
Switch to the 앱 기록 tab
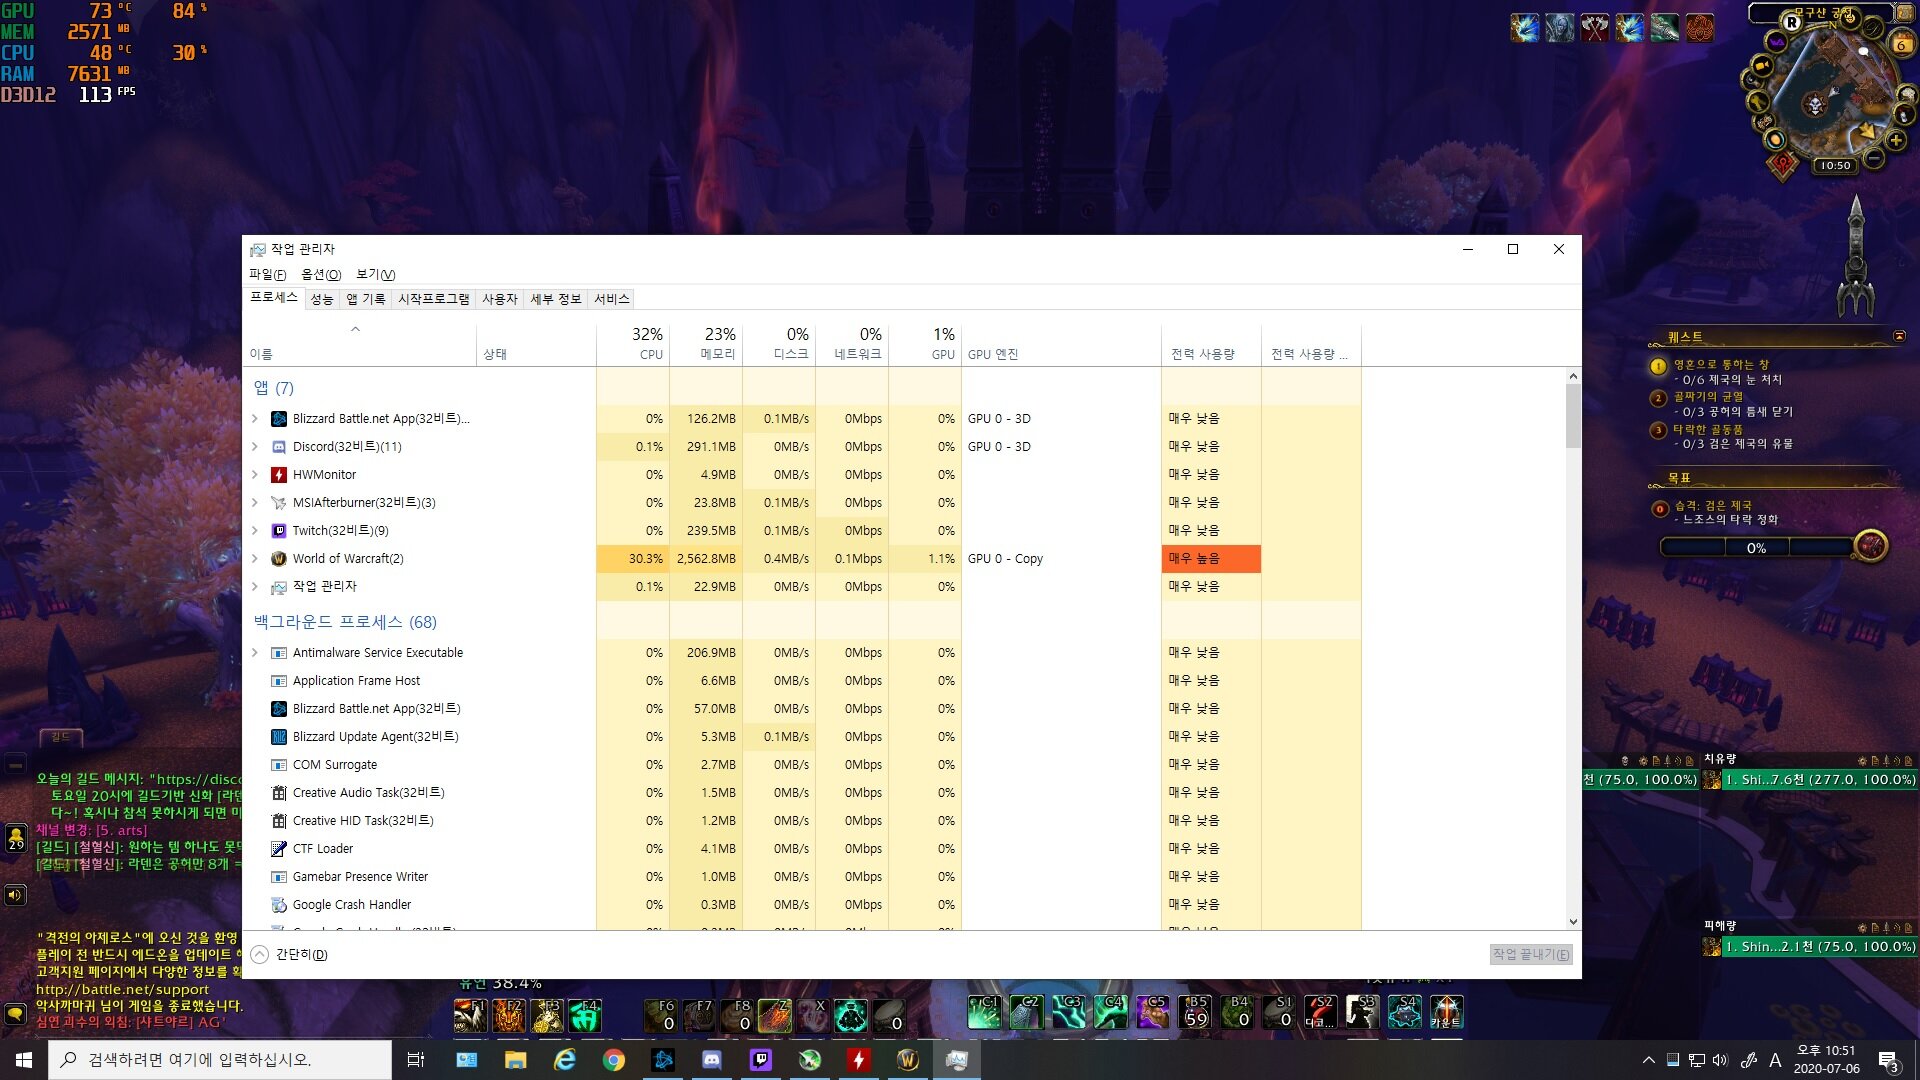click(x=365, y=299)
